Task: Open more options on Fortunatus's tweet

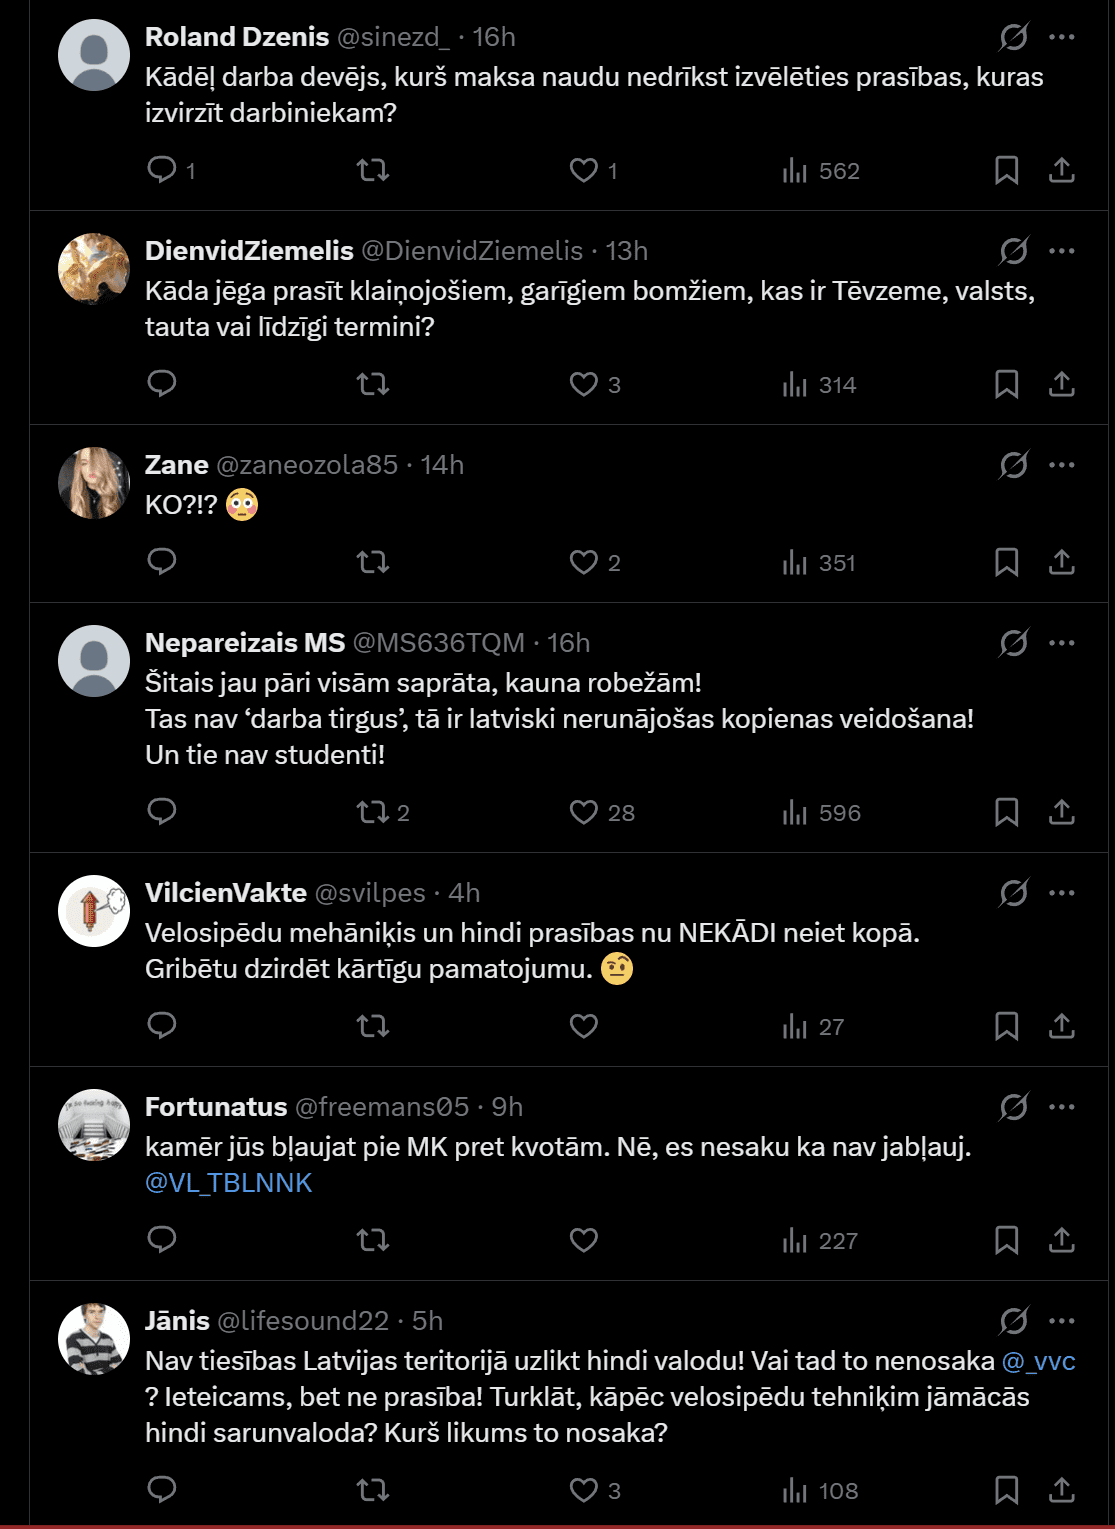Action: [1062, 1107]
